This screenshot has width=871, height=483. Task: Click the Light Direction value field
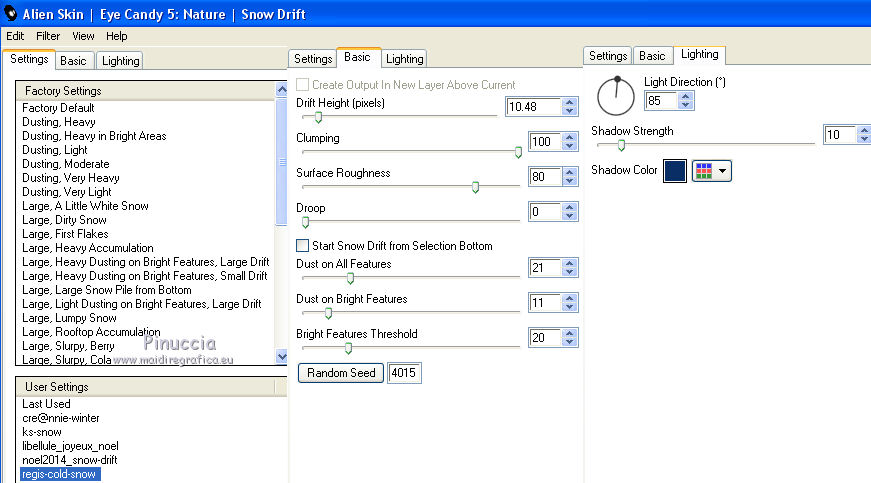click(661, 100)
